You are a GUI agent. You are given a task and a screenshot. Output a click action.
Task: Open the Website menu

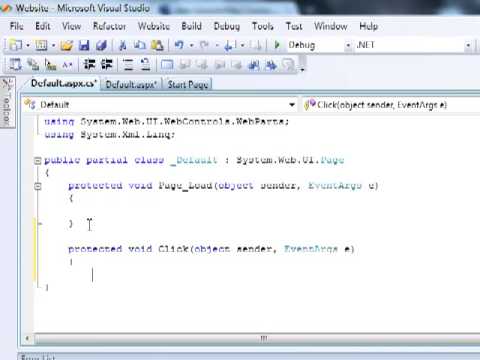tap(154, 26)
